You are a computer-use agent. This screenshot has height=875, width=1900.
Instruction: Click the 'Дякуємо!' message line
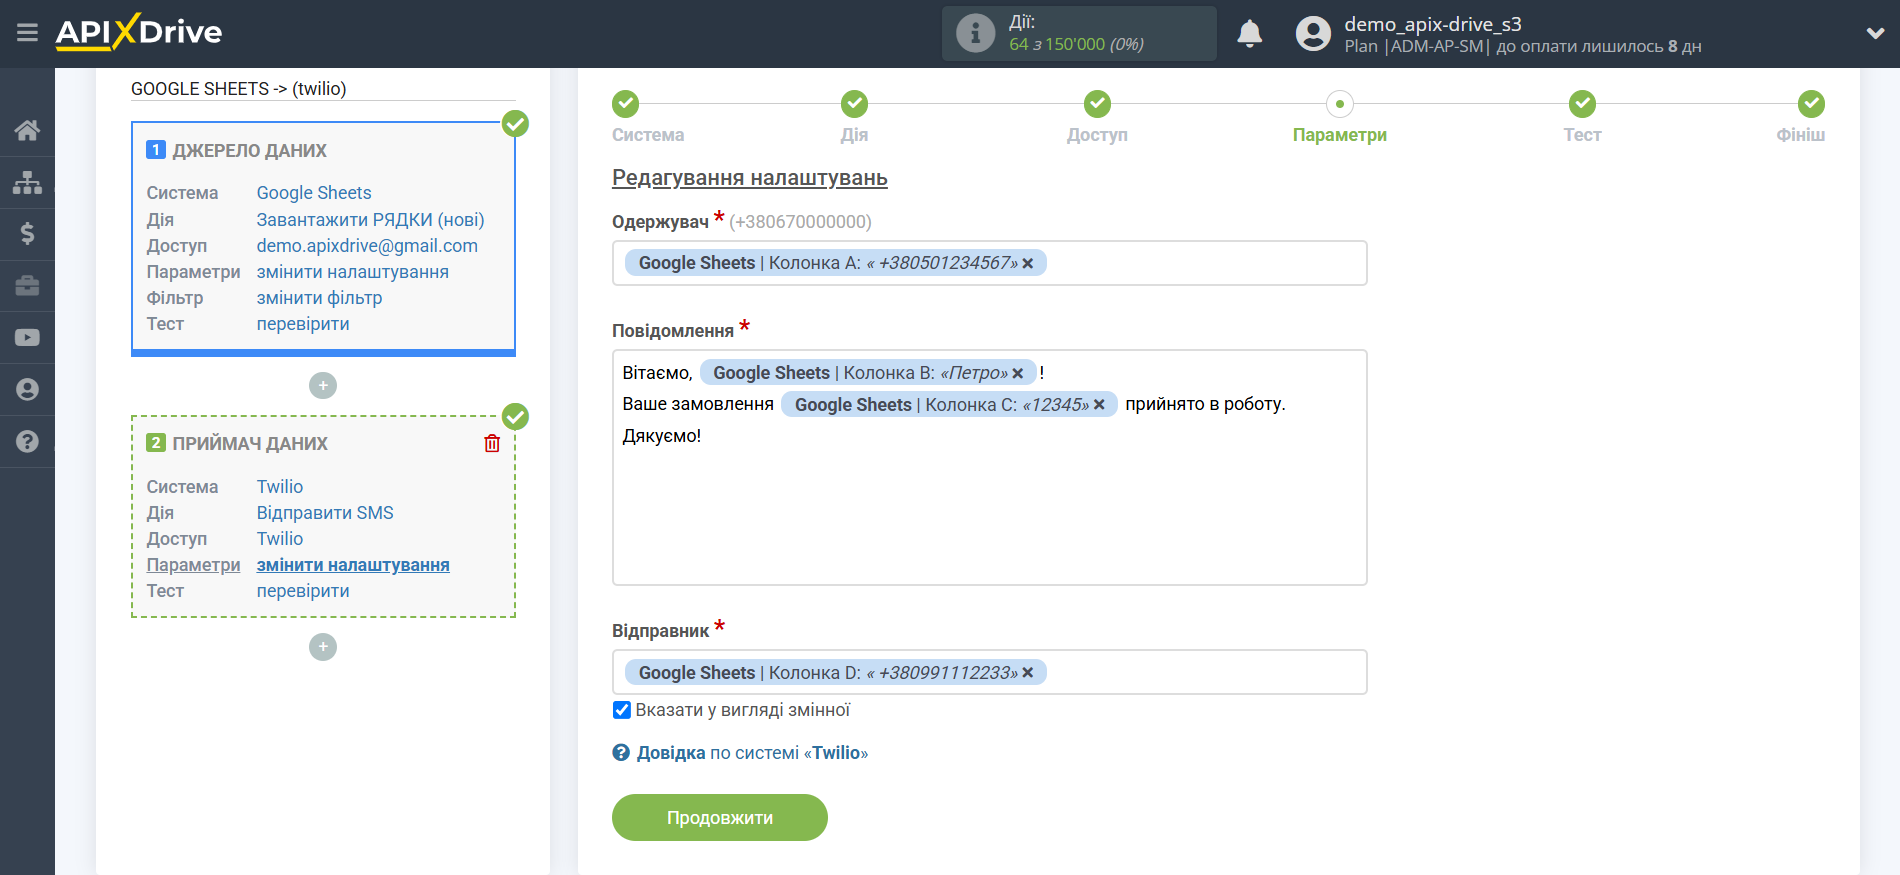tap(662, 436)
